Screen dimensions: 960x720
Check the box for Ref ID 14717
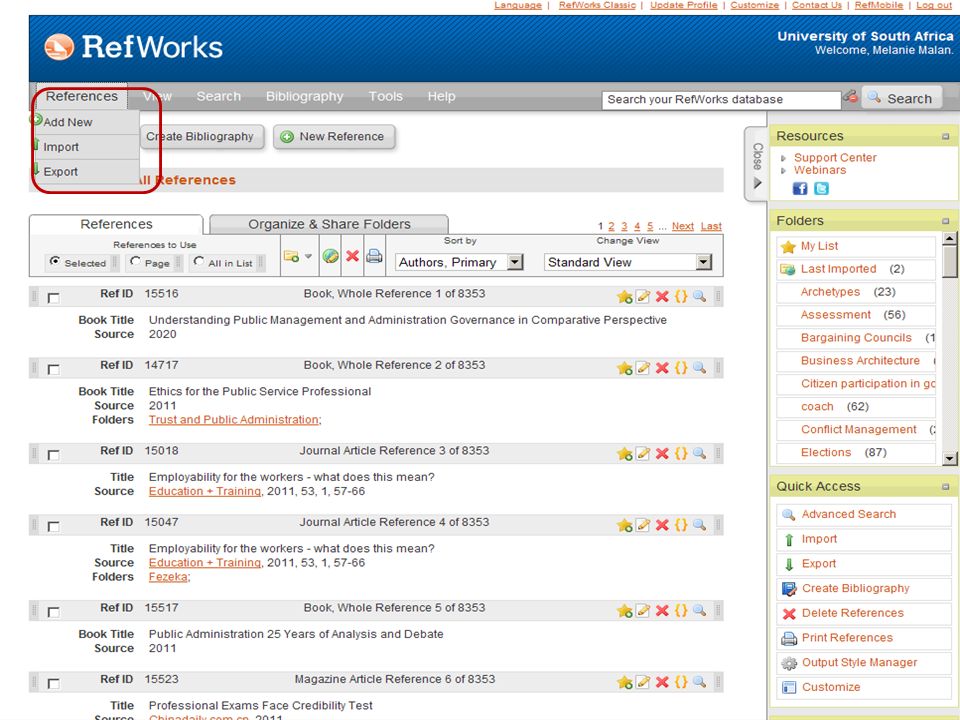pyautogui.click(x=53, y=370)
